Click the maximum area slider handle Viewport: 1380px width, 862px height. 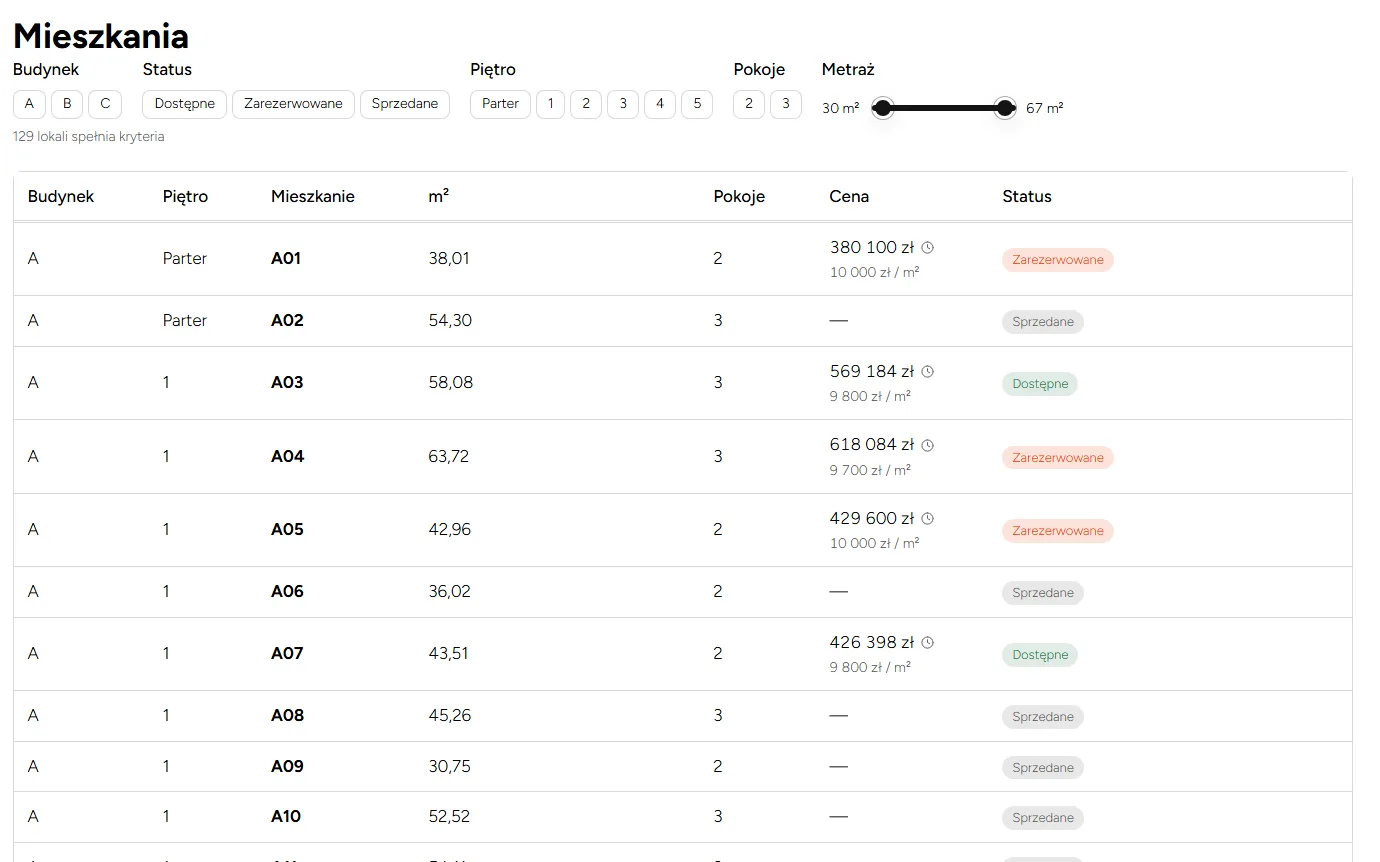(1005, 108)
